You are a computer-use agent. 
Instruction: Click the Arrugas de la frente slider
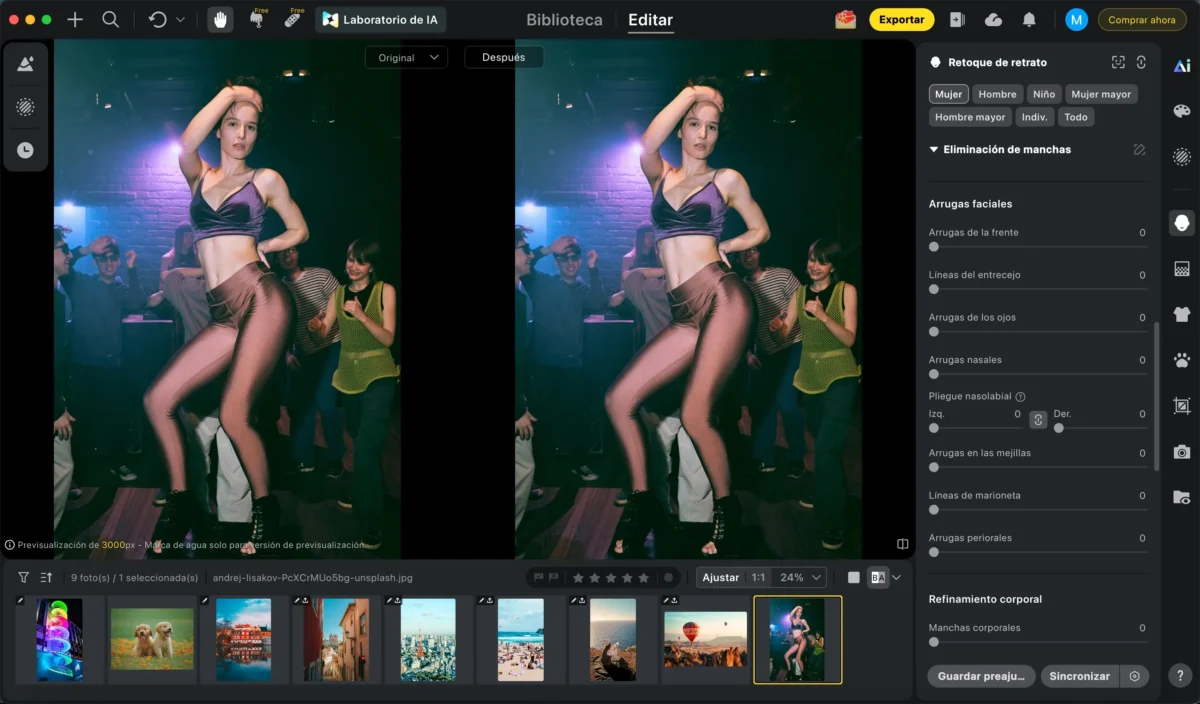[1038, 246]
